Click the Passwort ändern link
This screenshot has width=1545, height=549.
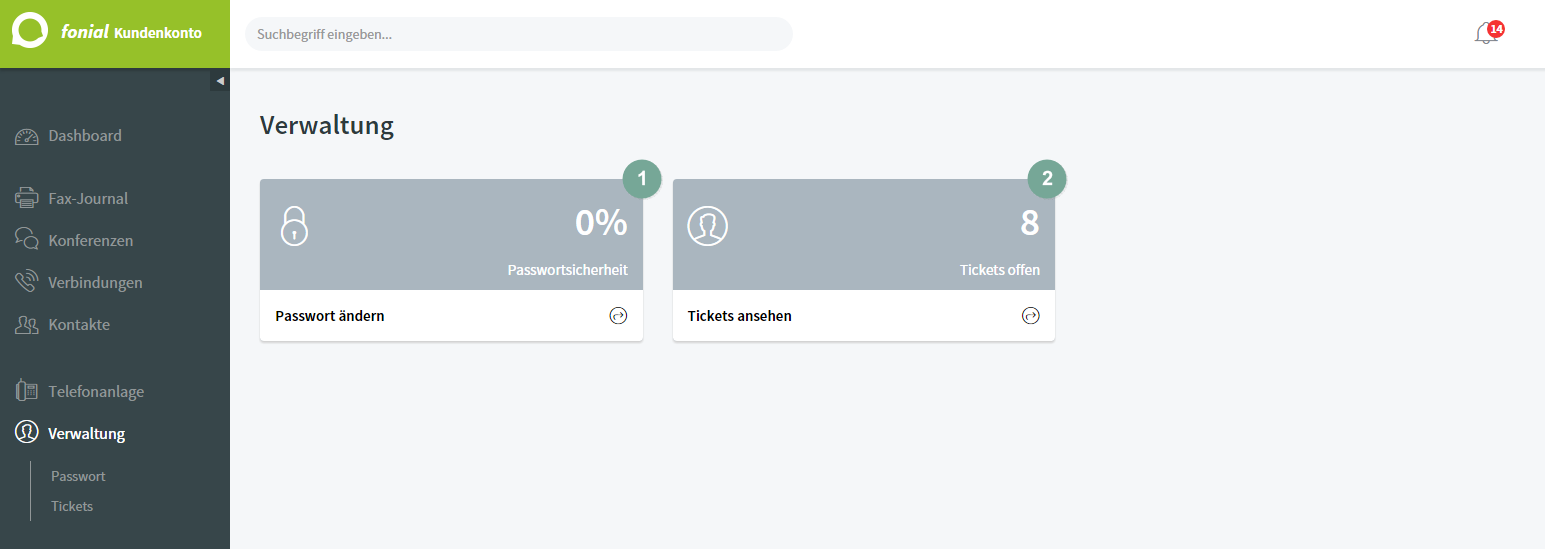coord(330,316)
